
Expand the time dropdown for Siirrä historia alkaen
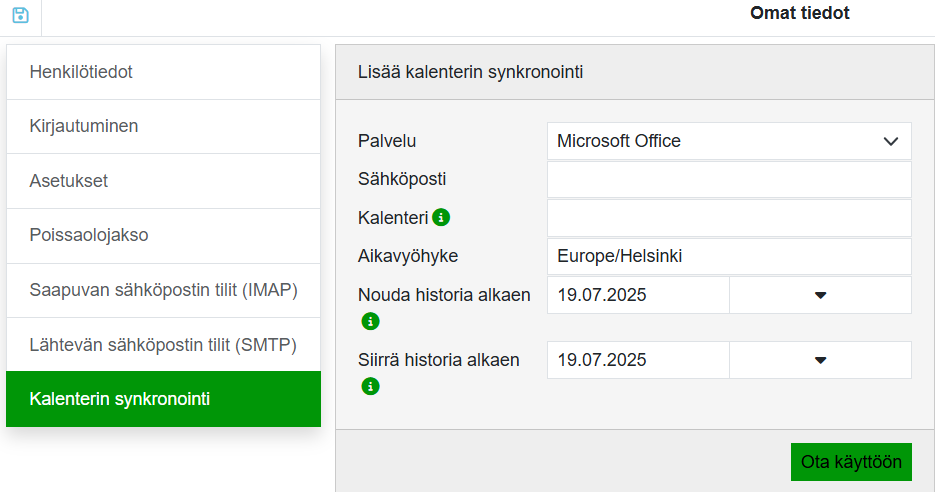(820, 360)
